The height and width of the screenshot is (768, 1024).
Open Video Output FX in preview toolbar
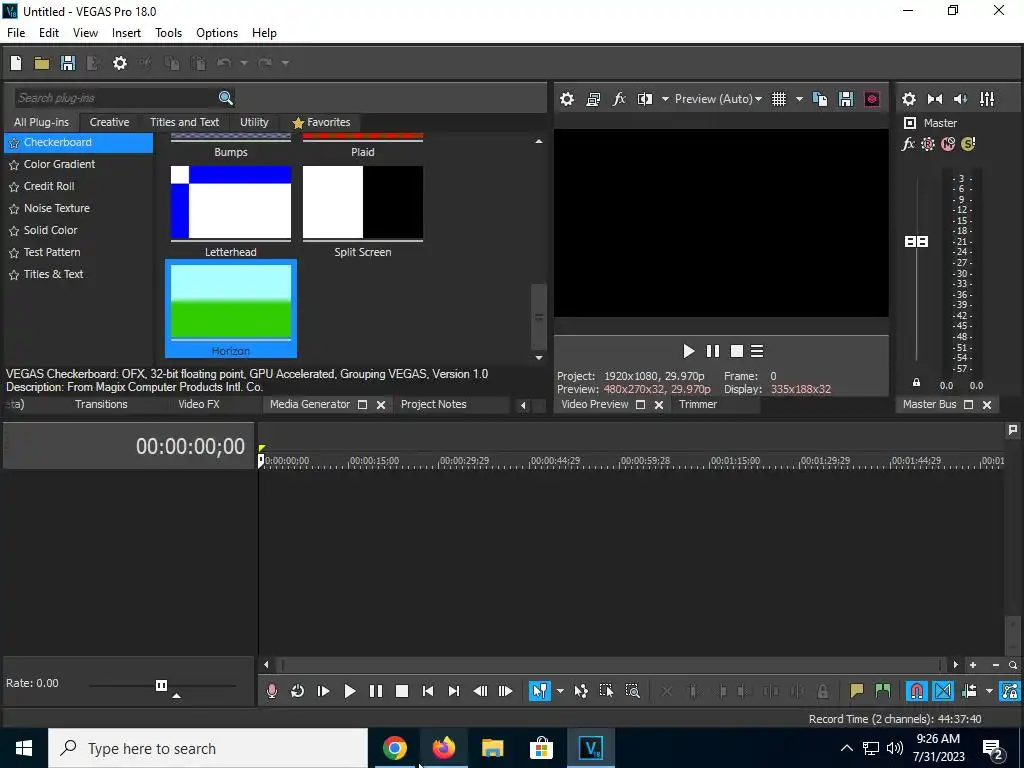point(619,99)
